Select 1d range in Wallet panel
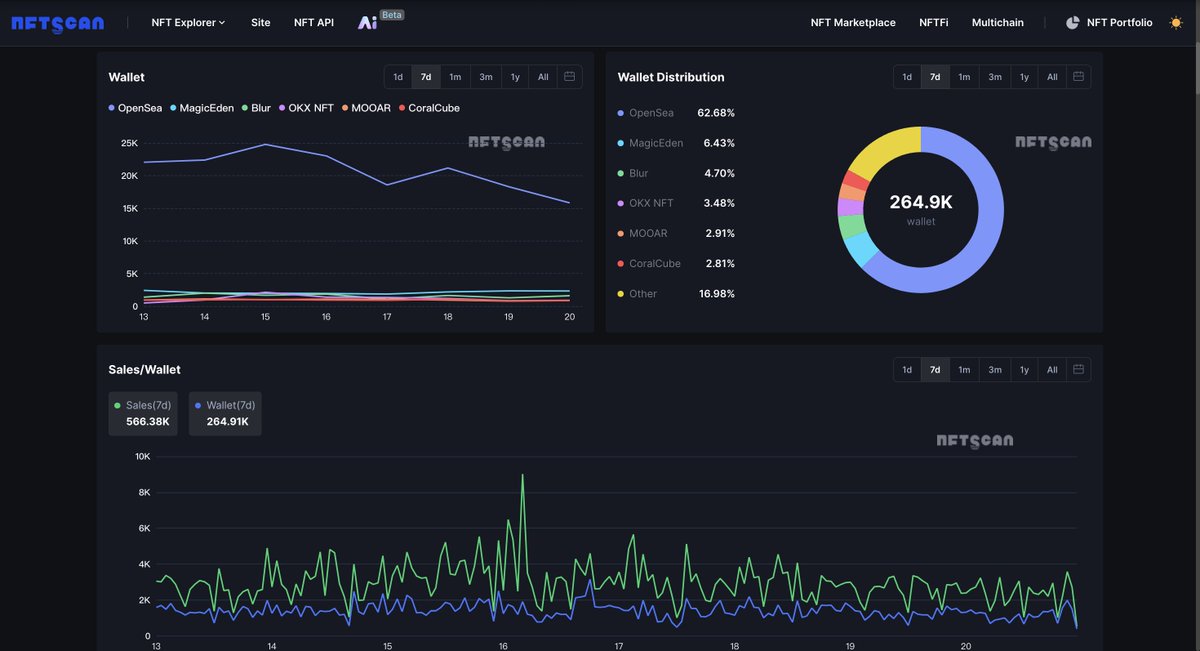Screen dimensions: 1200x651 pos(398,77)
